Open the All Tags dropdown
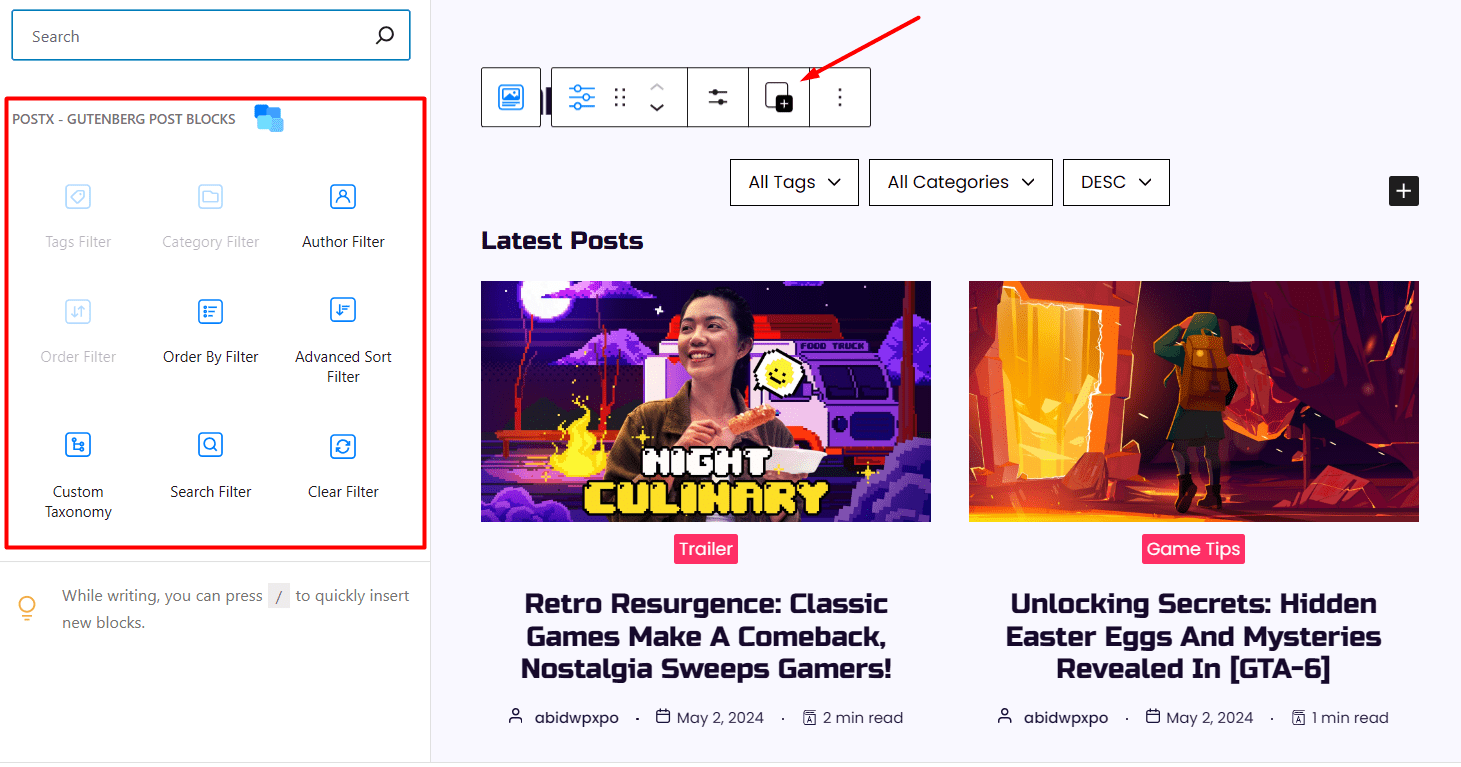The width and height of the screenshot is (1461, 767). [x=794, y=182]
